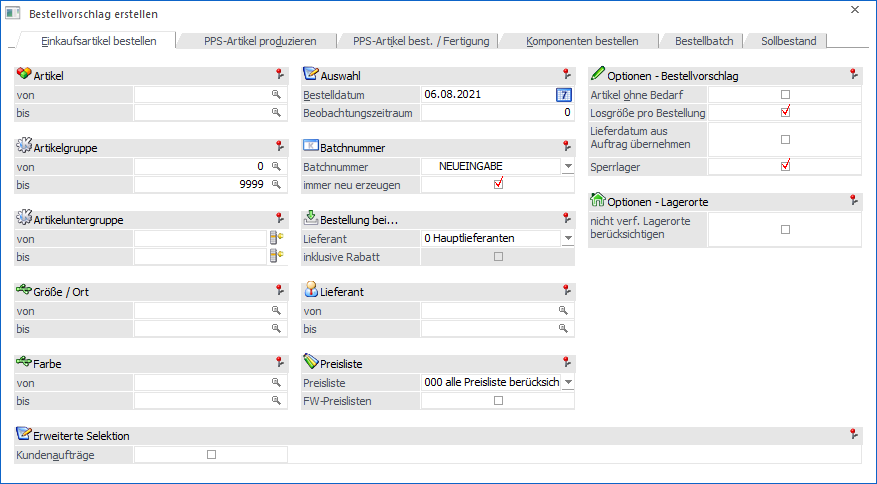Open the Lieferant Hauptlieferanten dropdown
Image resolution: width=877 pixels, height=484 pixels.
coord(568,238)
